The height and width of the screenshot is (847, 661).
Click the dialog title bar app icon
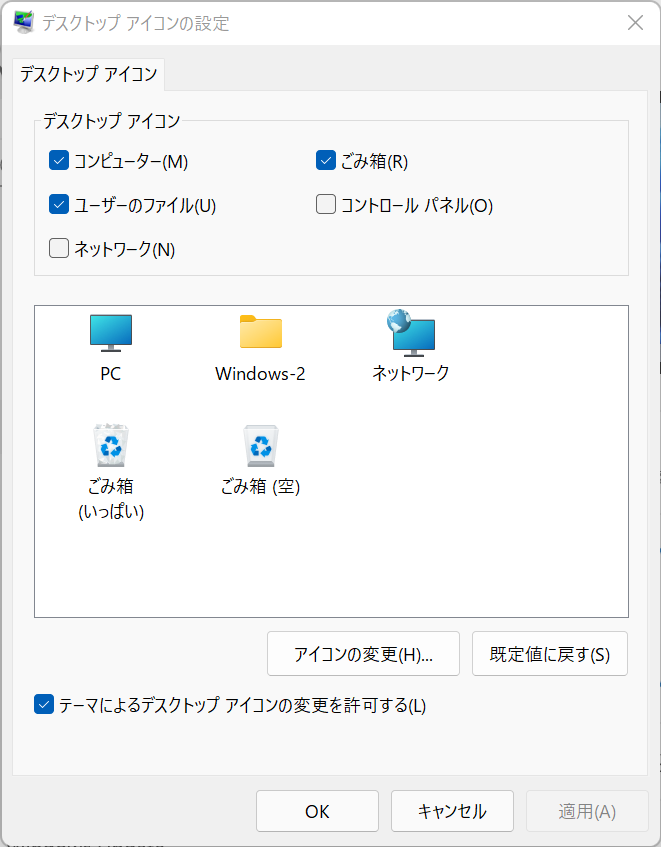pyautogui.click(x=24, y=23)
